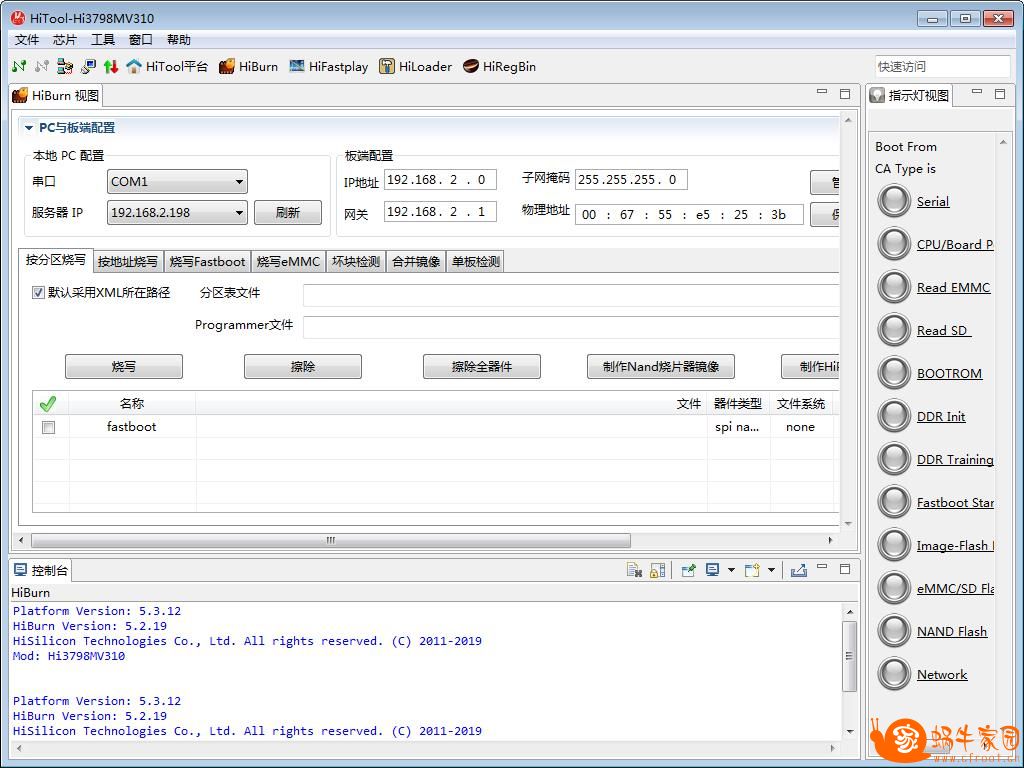Click the green checkmark select-all header
Screen dimensions: 1024x768
(x=48, y=404)
